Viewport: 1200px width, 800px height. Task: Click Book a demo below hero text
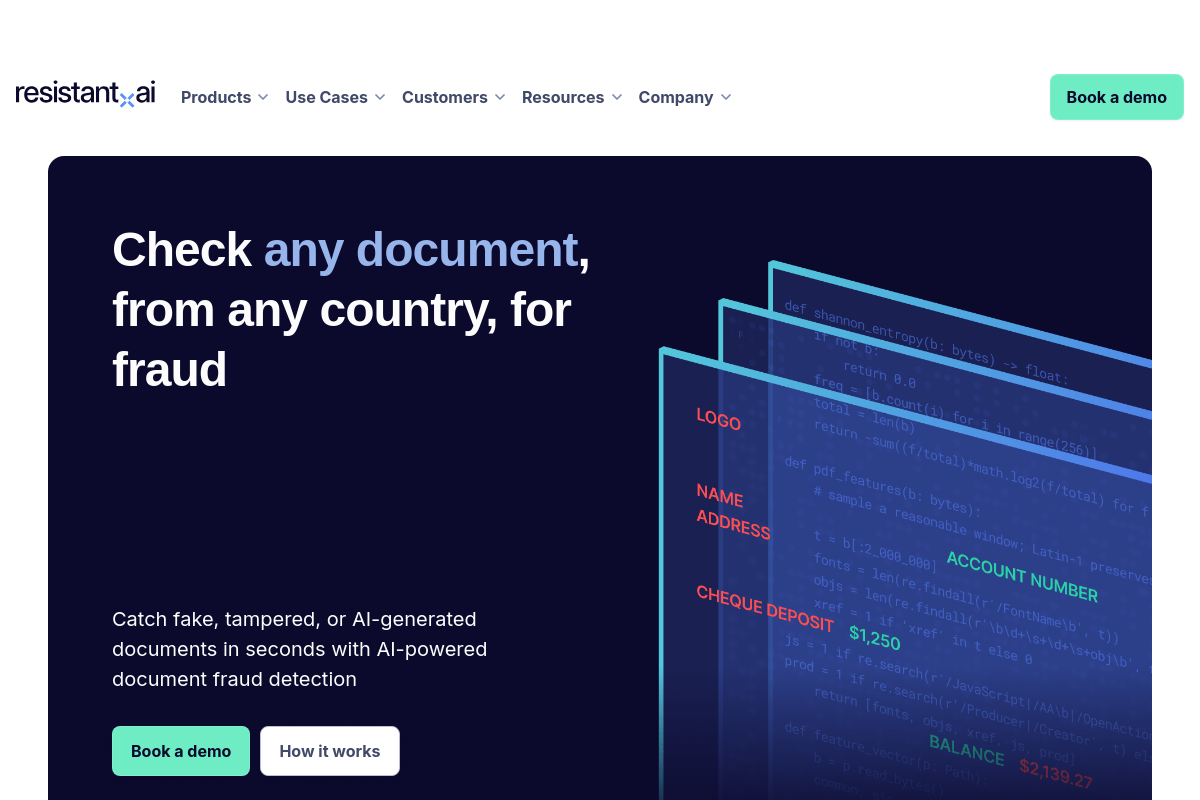pos(181,751)
